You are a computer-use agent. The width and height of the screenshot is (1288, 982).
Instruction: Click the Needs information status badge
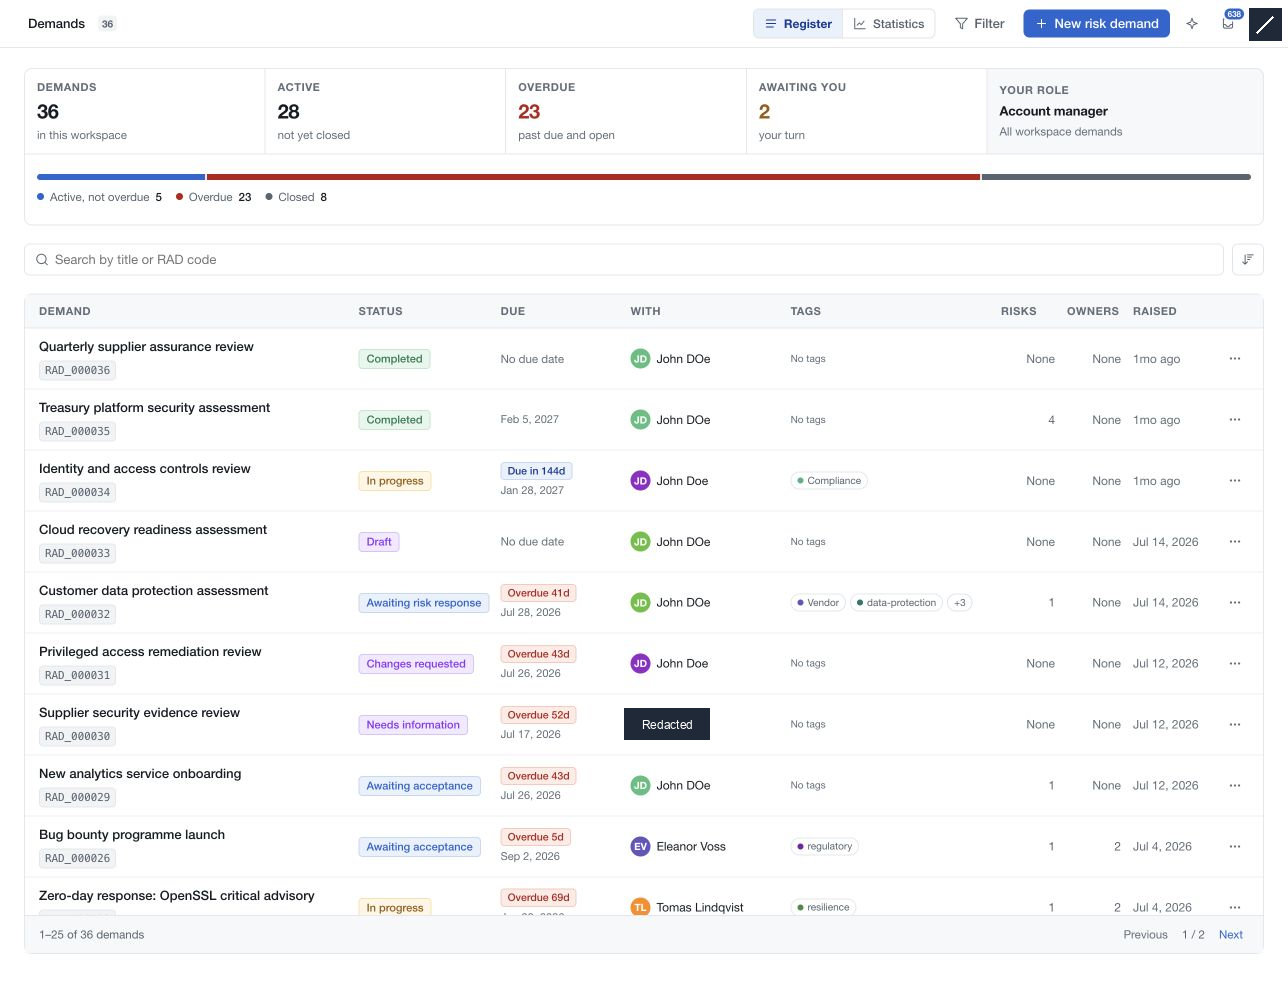[x=413, y=725]
